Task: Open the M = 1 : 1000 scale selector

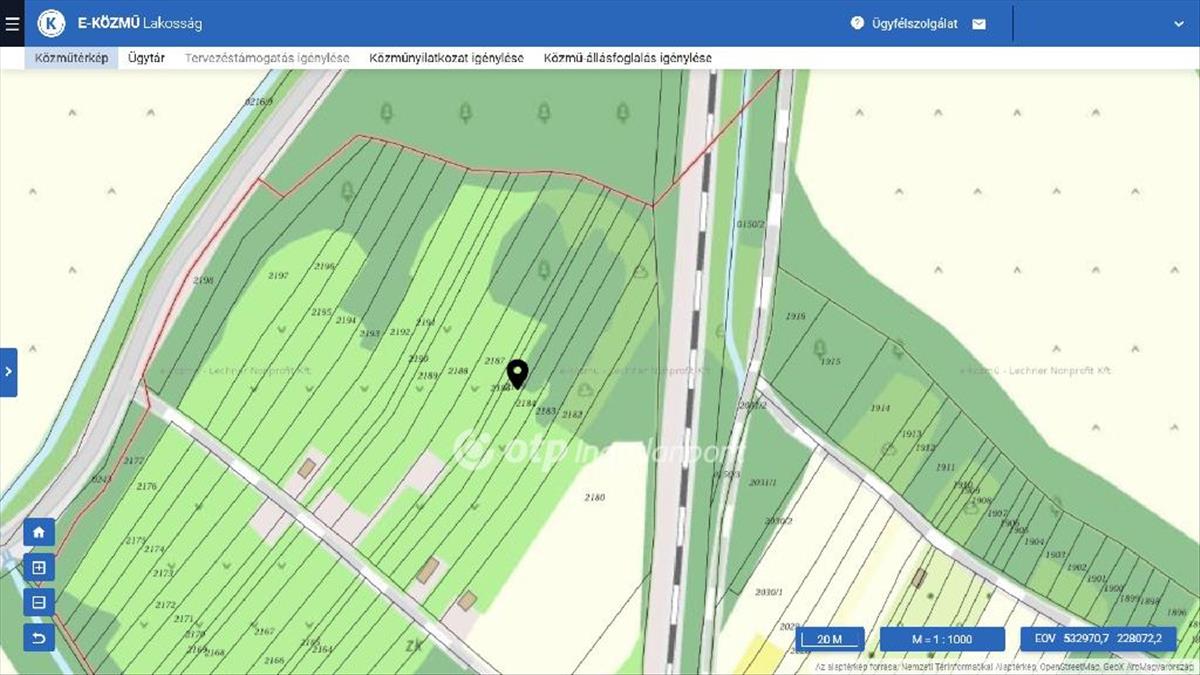Action: (x=942, y=639)
